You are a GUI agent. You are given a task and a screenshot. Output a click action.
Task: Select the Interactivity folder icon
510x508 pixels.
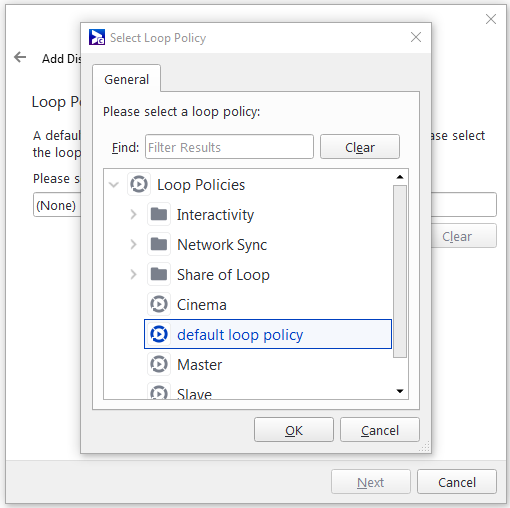tap(159, 214)
